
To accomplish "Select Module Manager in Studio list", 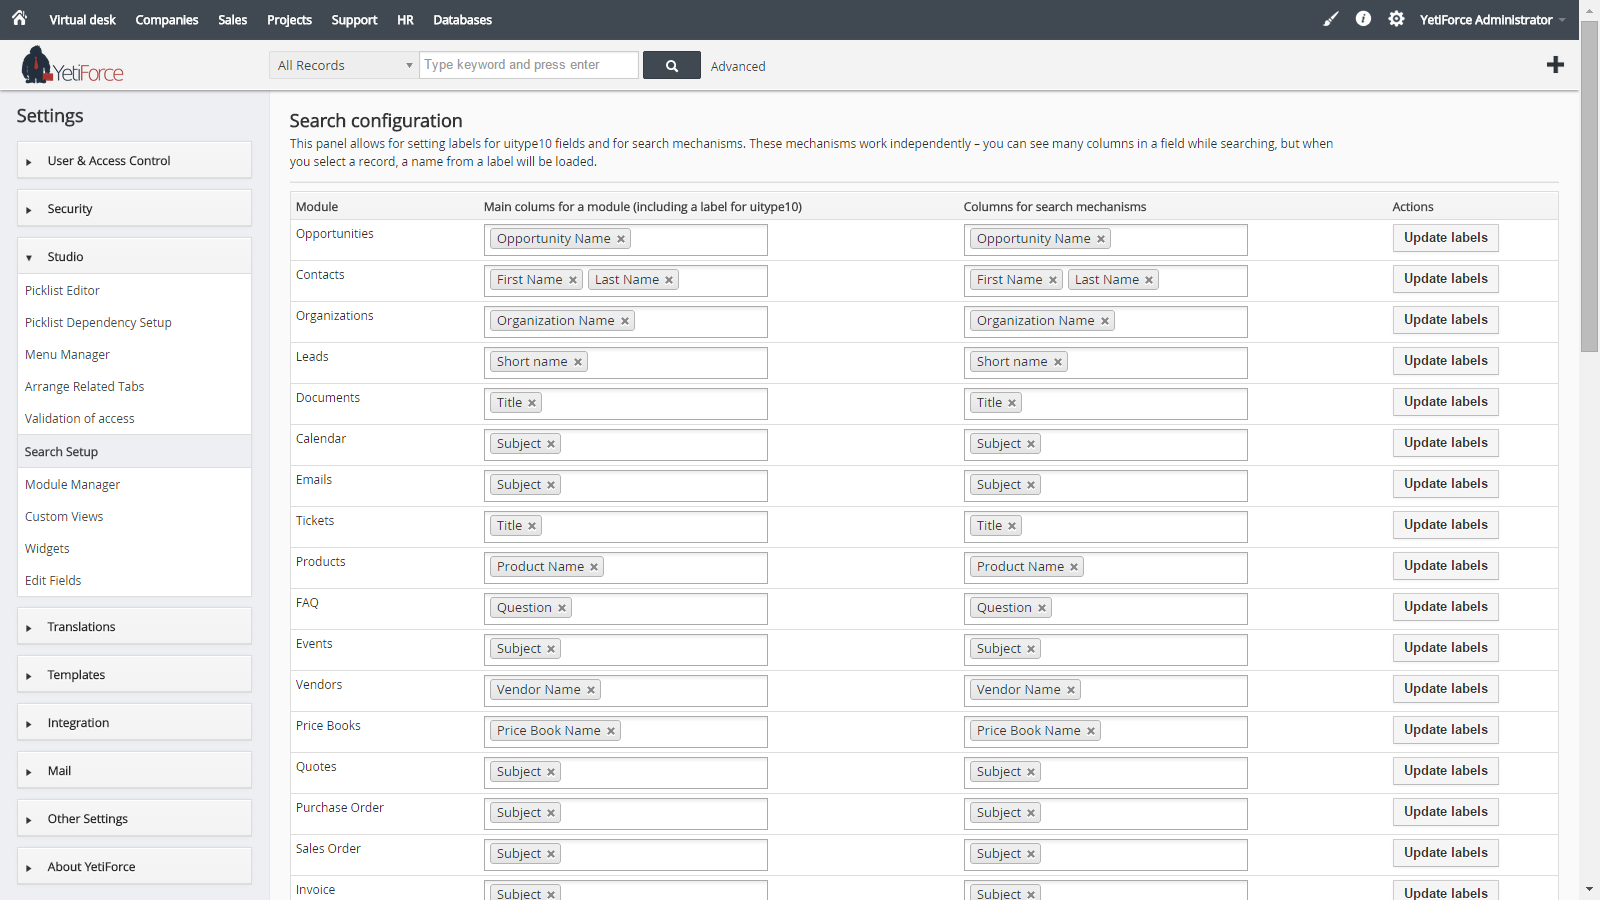I will click(72, 485).
